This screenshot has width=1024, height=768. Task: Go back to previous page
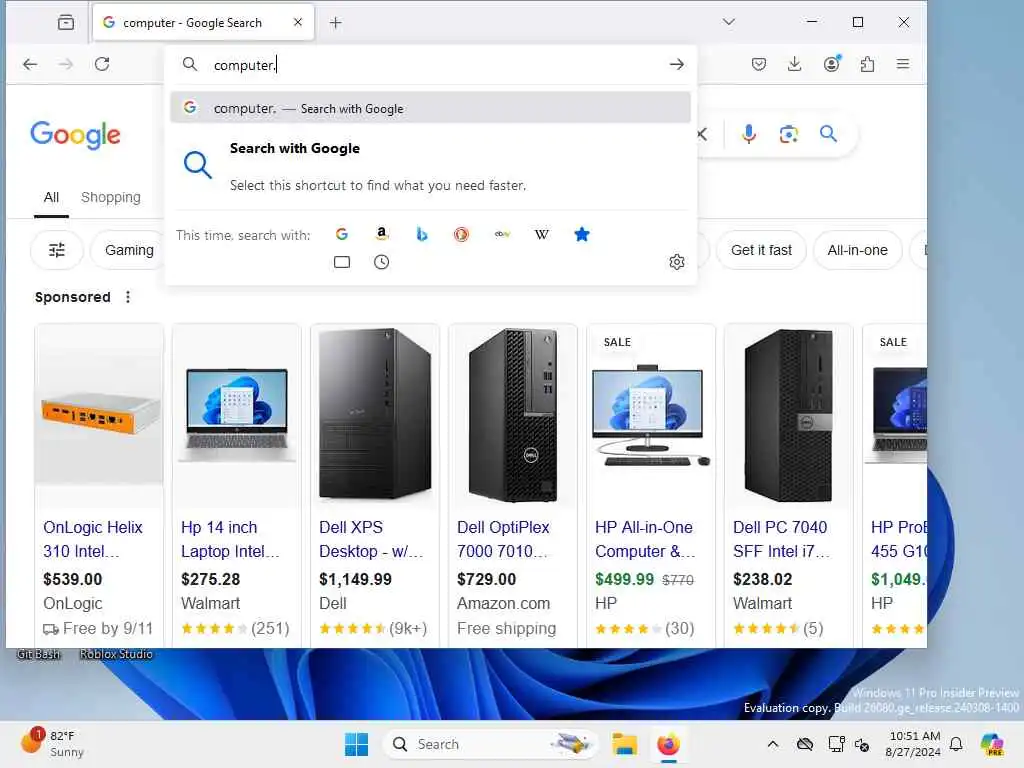(x=30, y=64)
